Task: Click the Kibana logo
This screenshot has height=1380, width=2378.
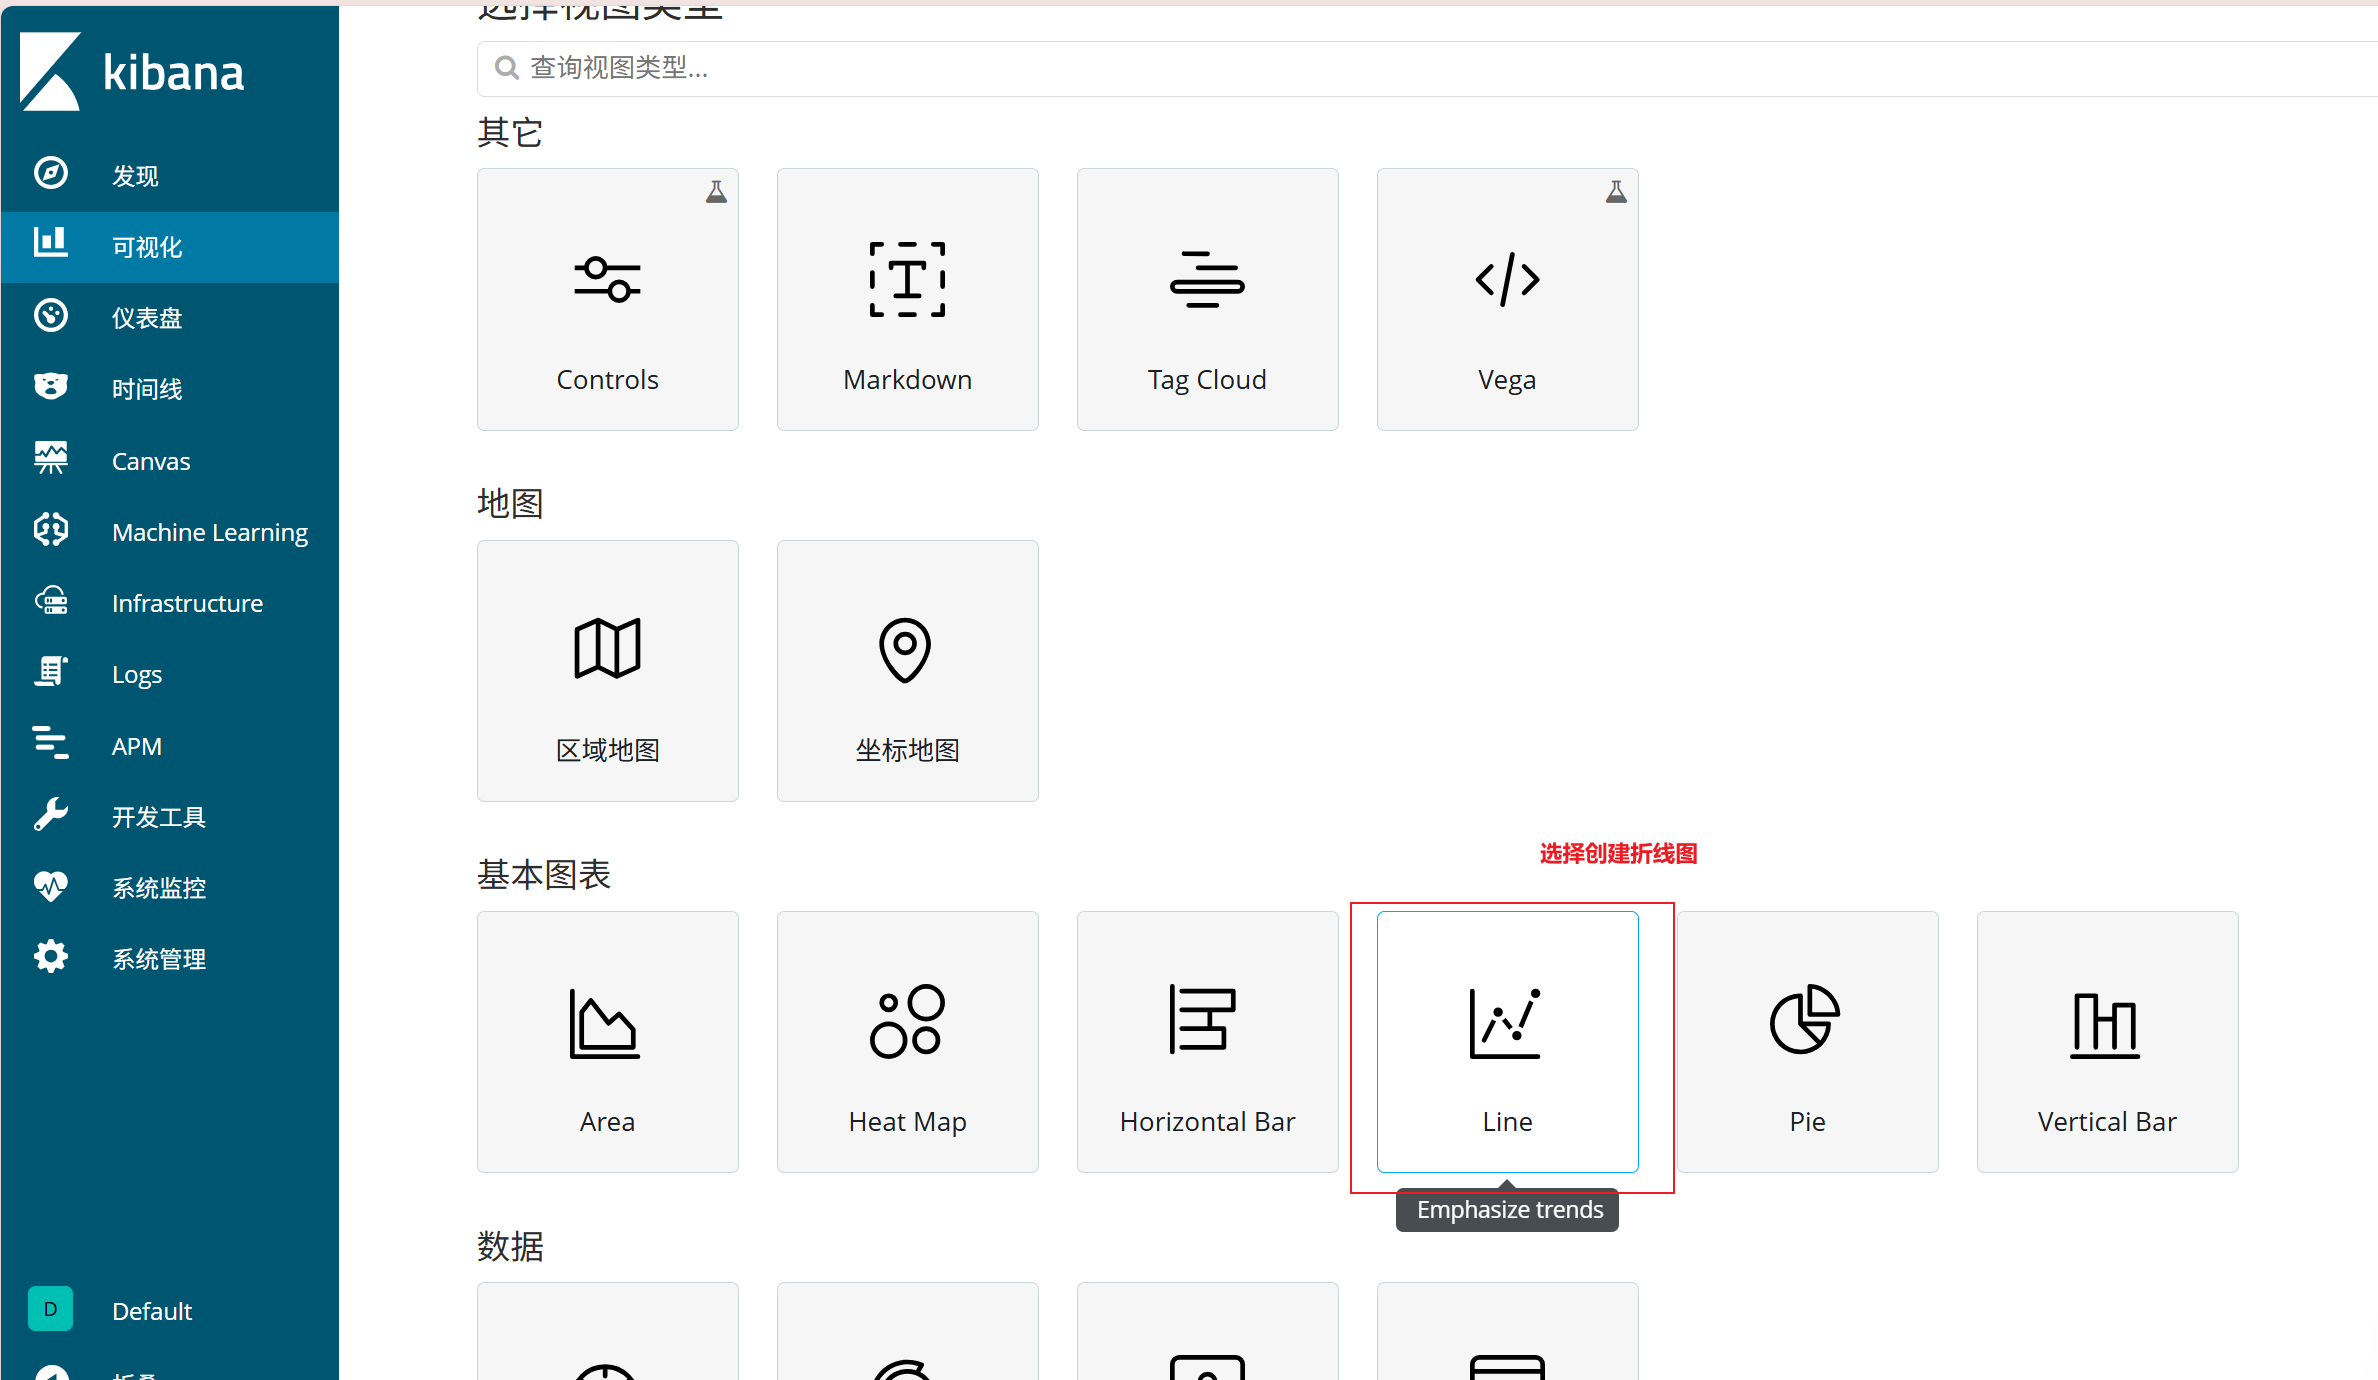Action: (x=131, y=72)
